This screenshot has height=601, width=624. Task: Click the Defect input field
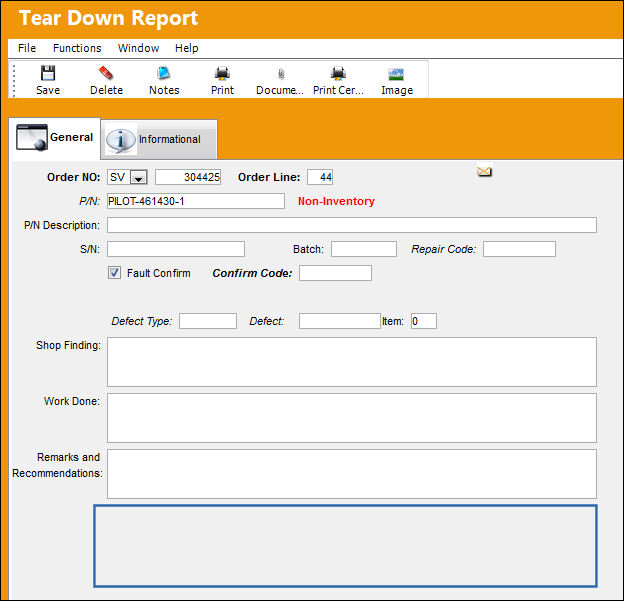coord(340,321)
